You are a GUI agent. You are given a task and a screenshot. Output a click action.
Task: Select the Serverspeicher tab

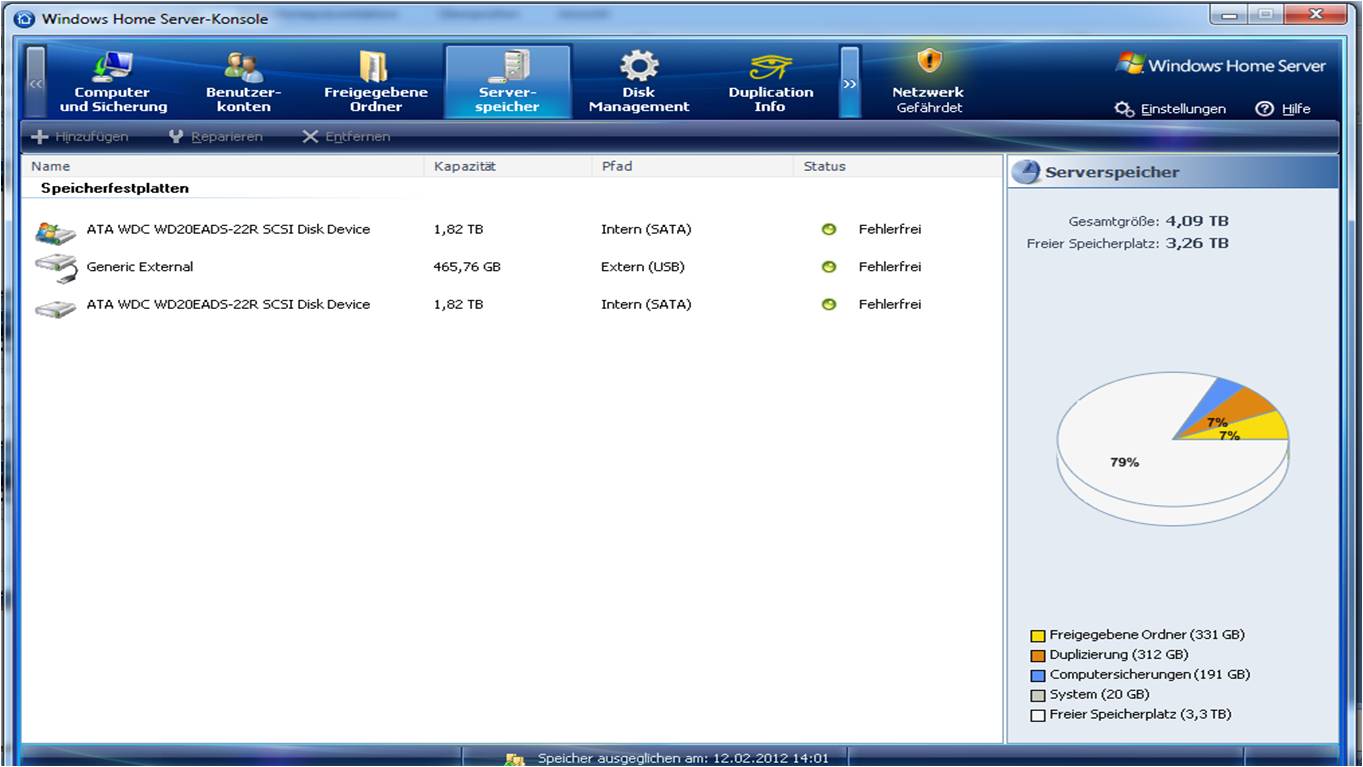508,82
